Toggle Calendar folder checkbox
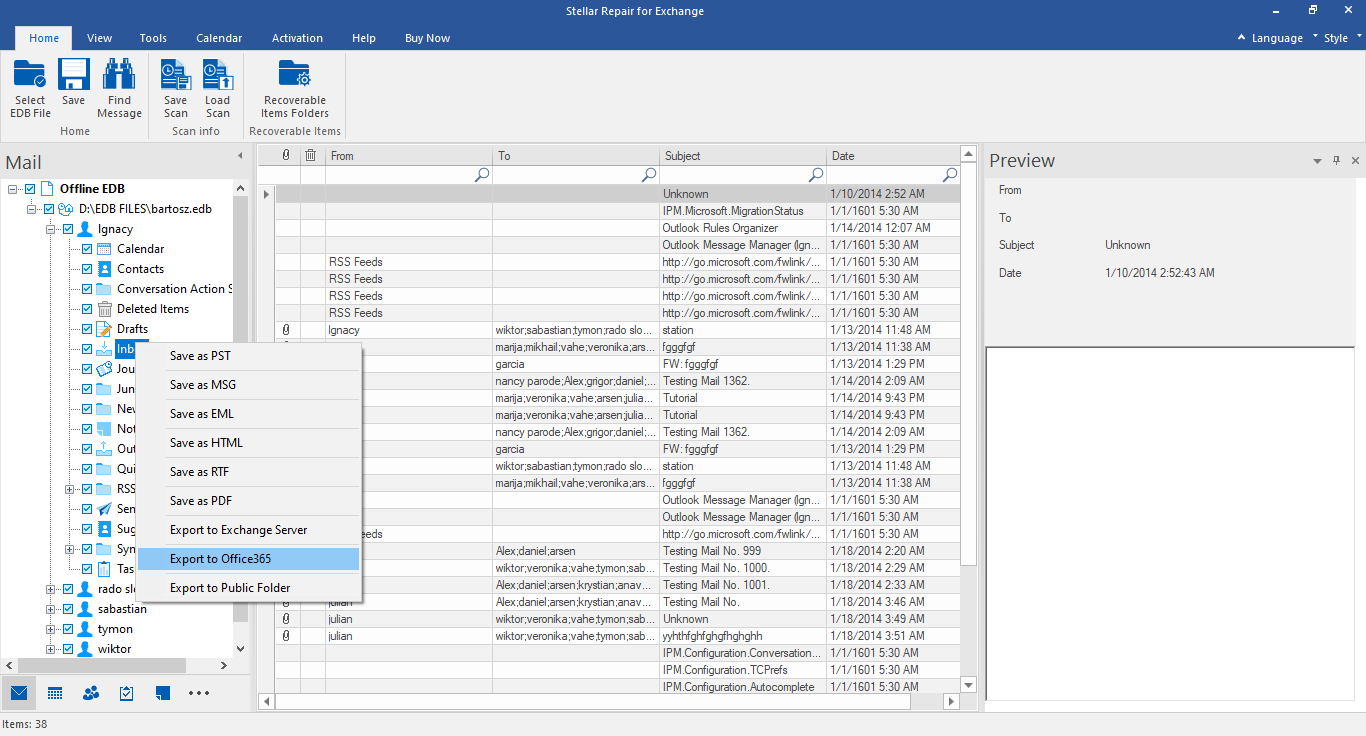This screenshot has height=736, width=1366. pos(87,249)
